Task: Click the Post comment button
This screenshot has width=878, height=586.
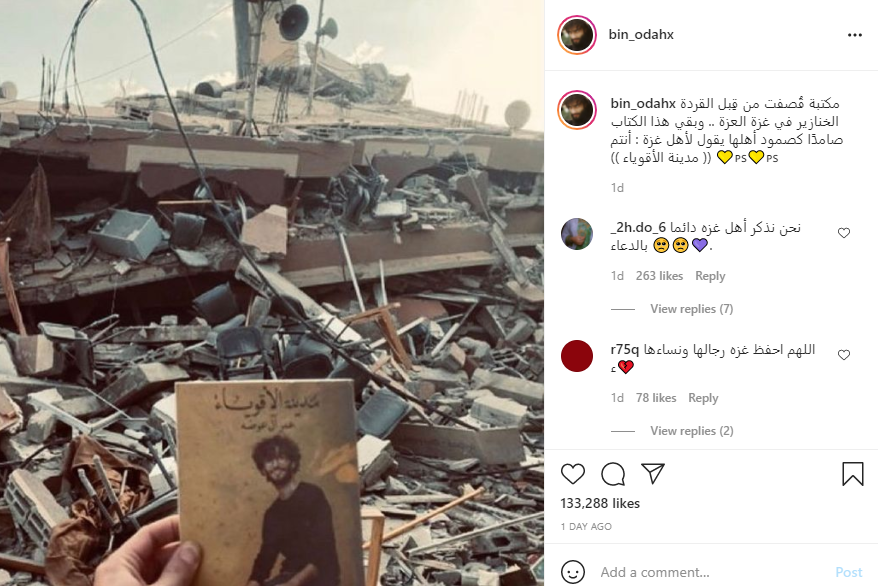Action: click(849, 572)
